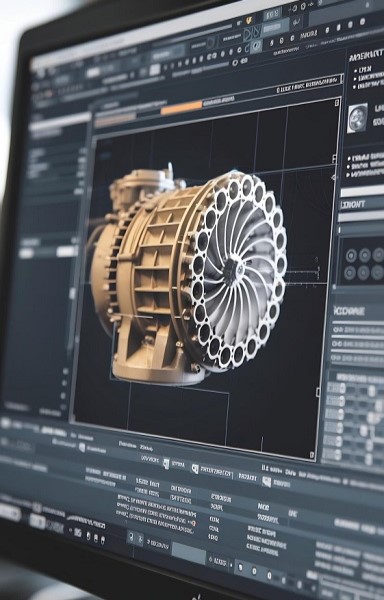The image size is (384, 600).
Task: Click the small square handle at viewport's bottom-right corner
Action: pyautogui.click(x=312, y=455)
